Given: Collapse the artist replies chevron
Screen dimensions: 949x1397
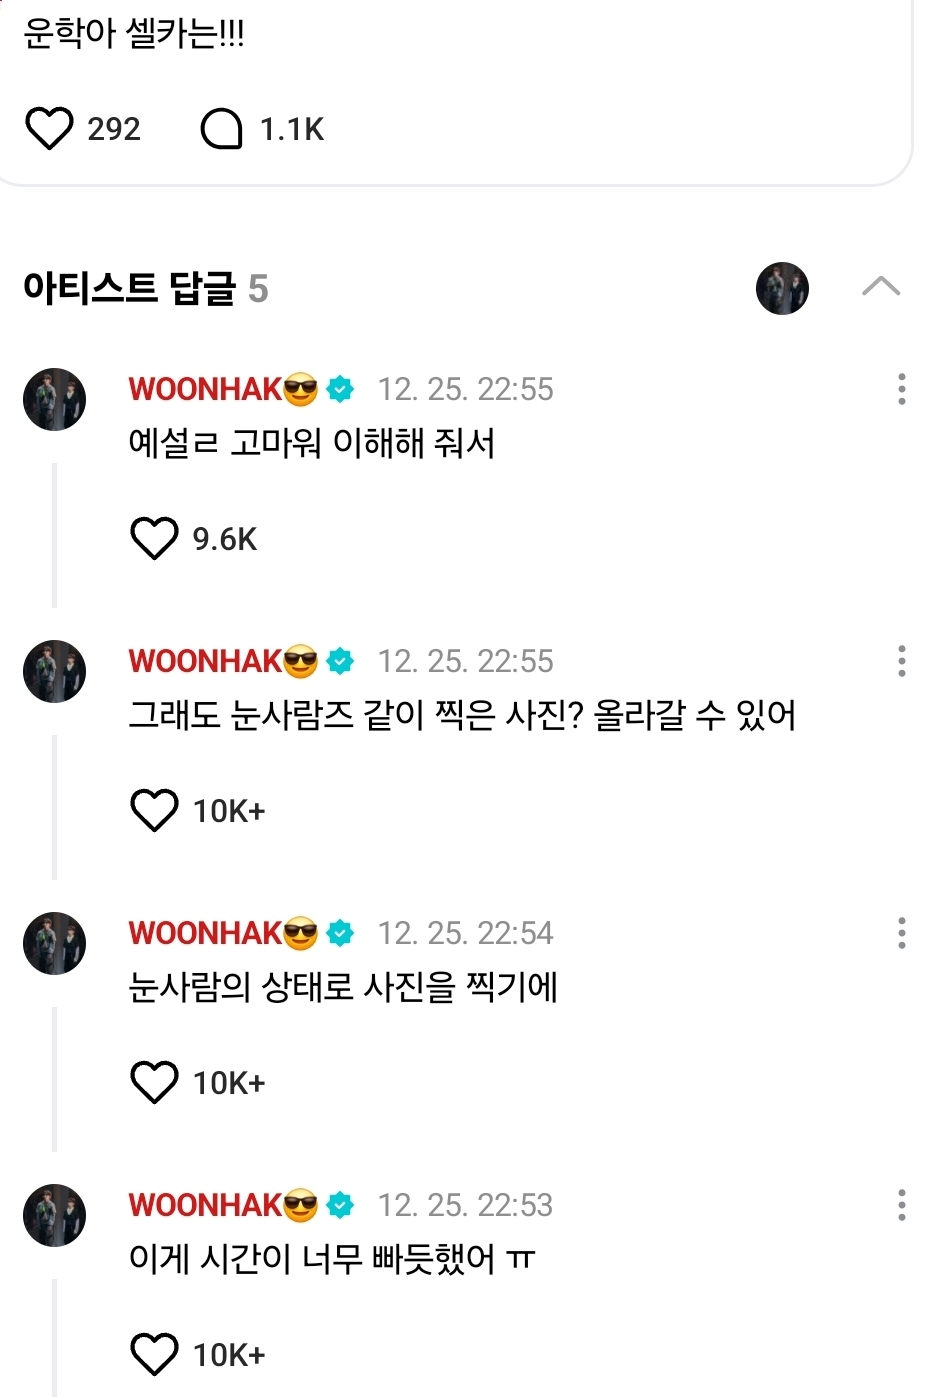Looking at the screenshot, I should (880, 288).
